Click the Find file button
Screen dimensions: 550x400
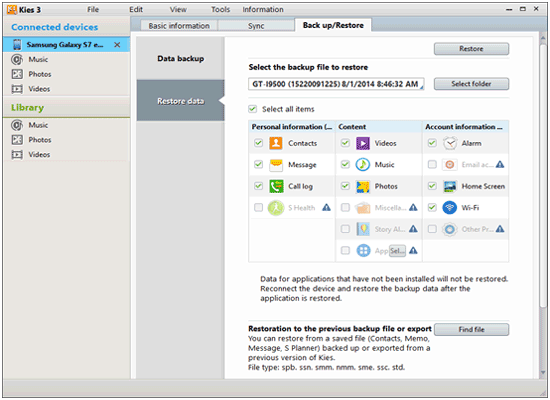[x=471, y=329]
